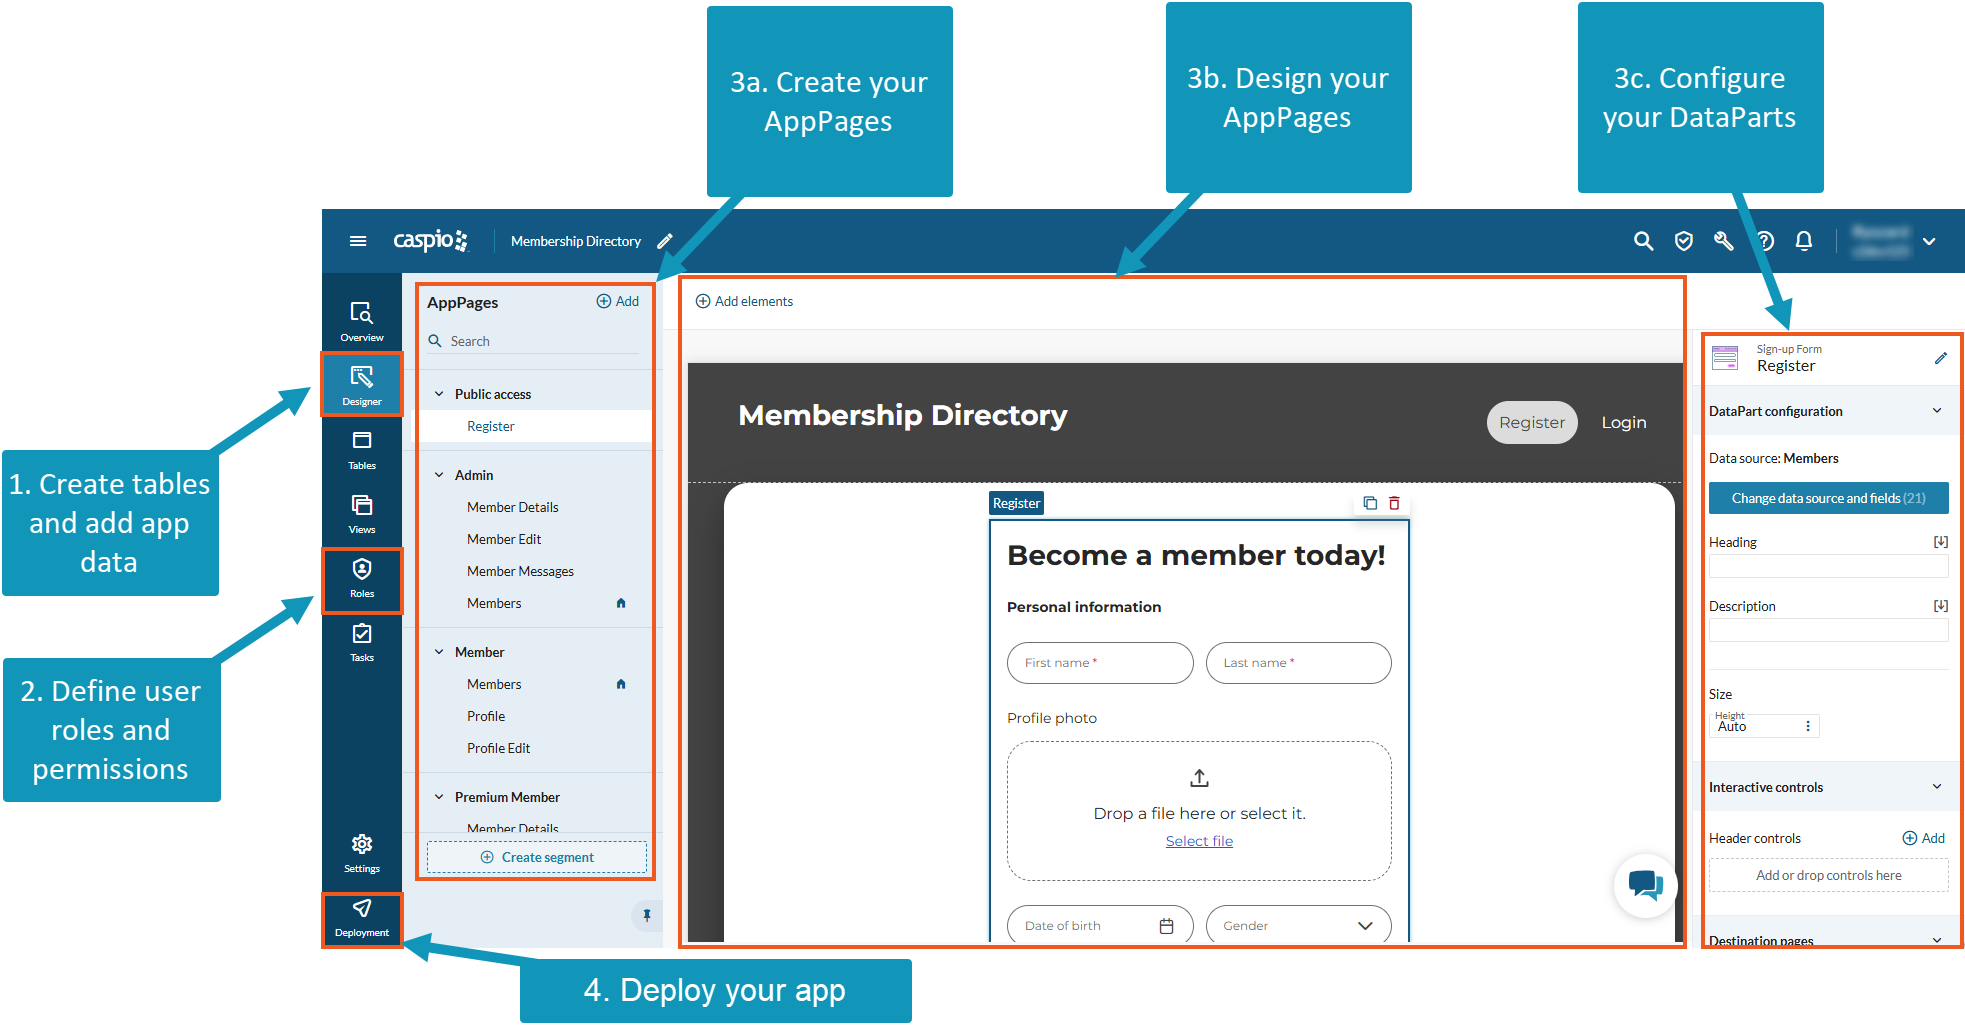Open Roles in the sidebar
1965x1025 pixels.
pyautogui.click(x=362, y=579)
